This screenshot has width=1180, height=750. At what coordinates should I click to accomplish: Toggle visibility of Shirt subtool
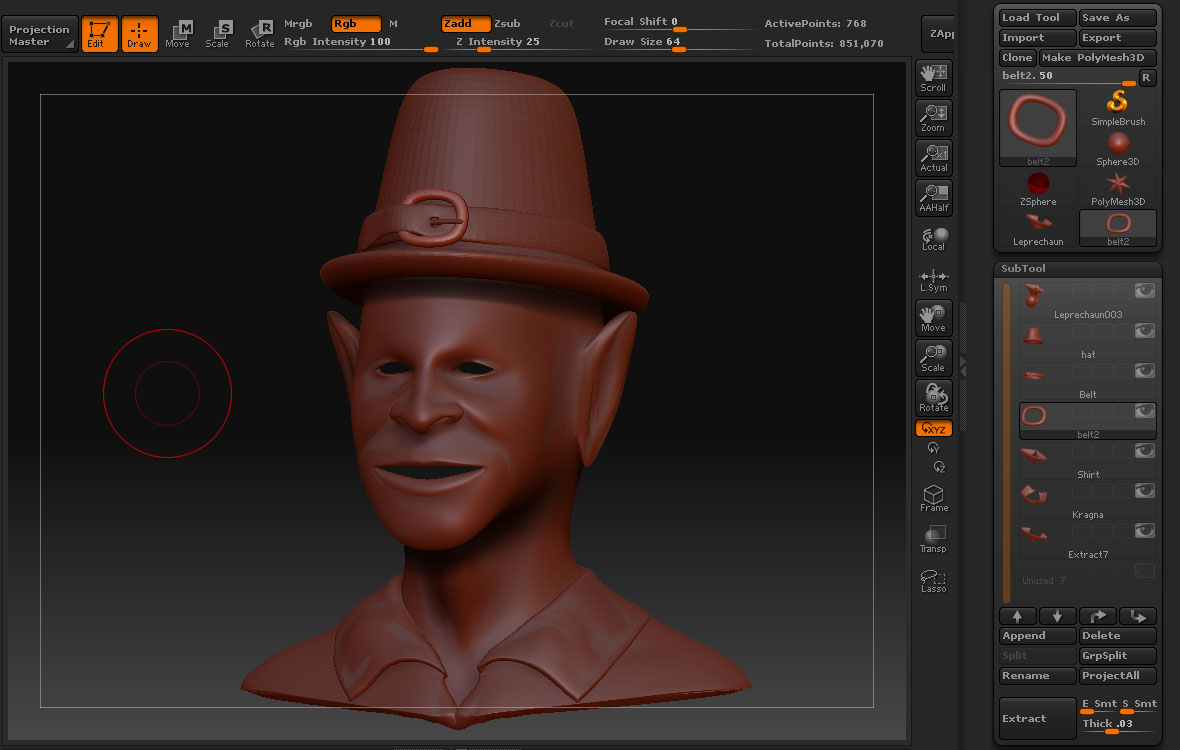(x=1144, y=451)
